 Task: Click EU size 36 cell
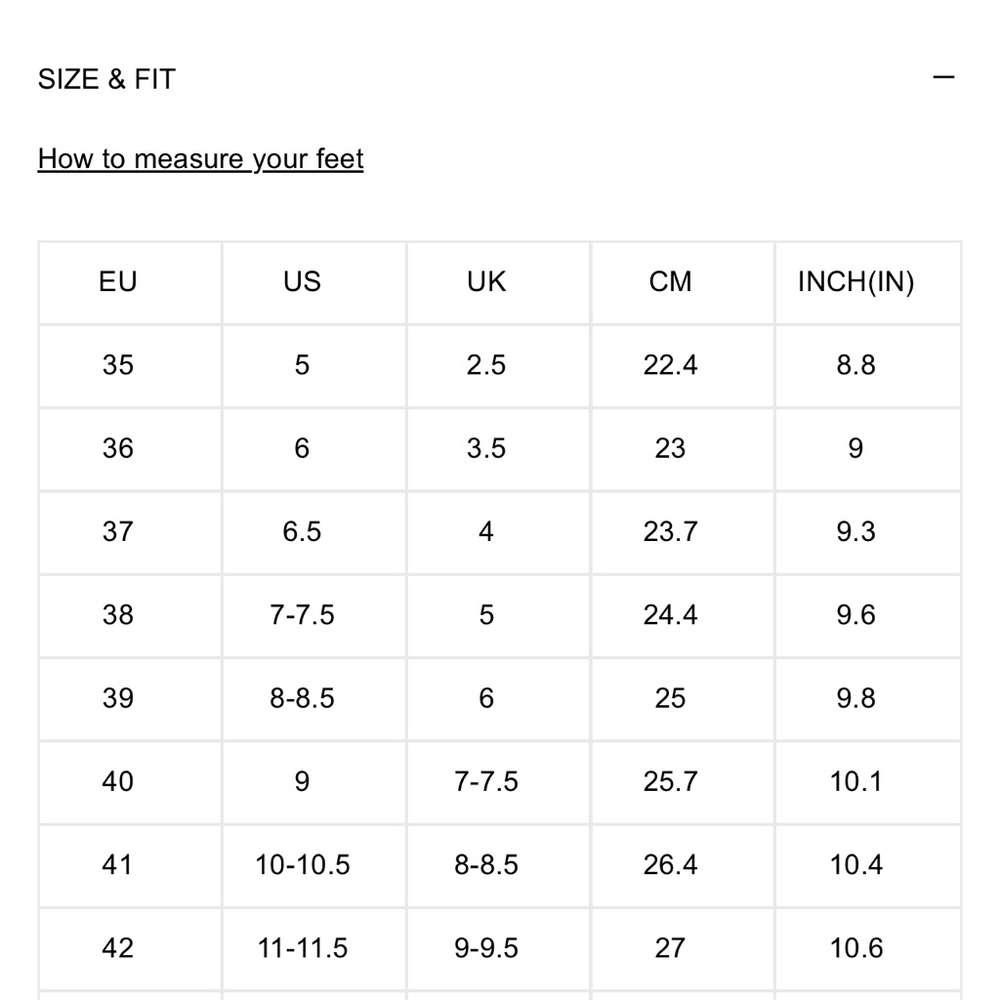[x=118, y=448]
